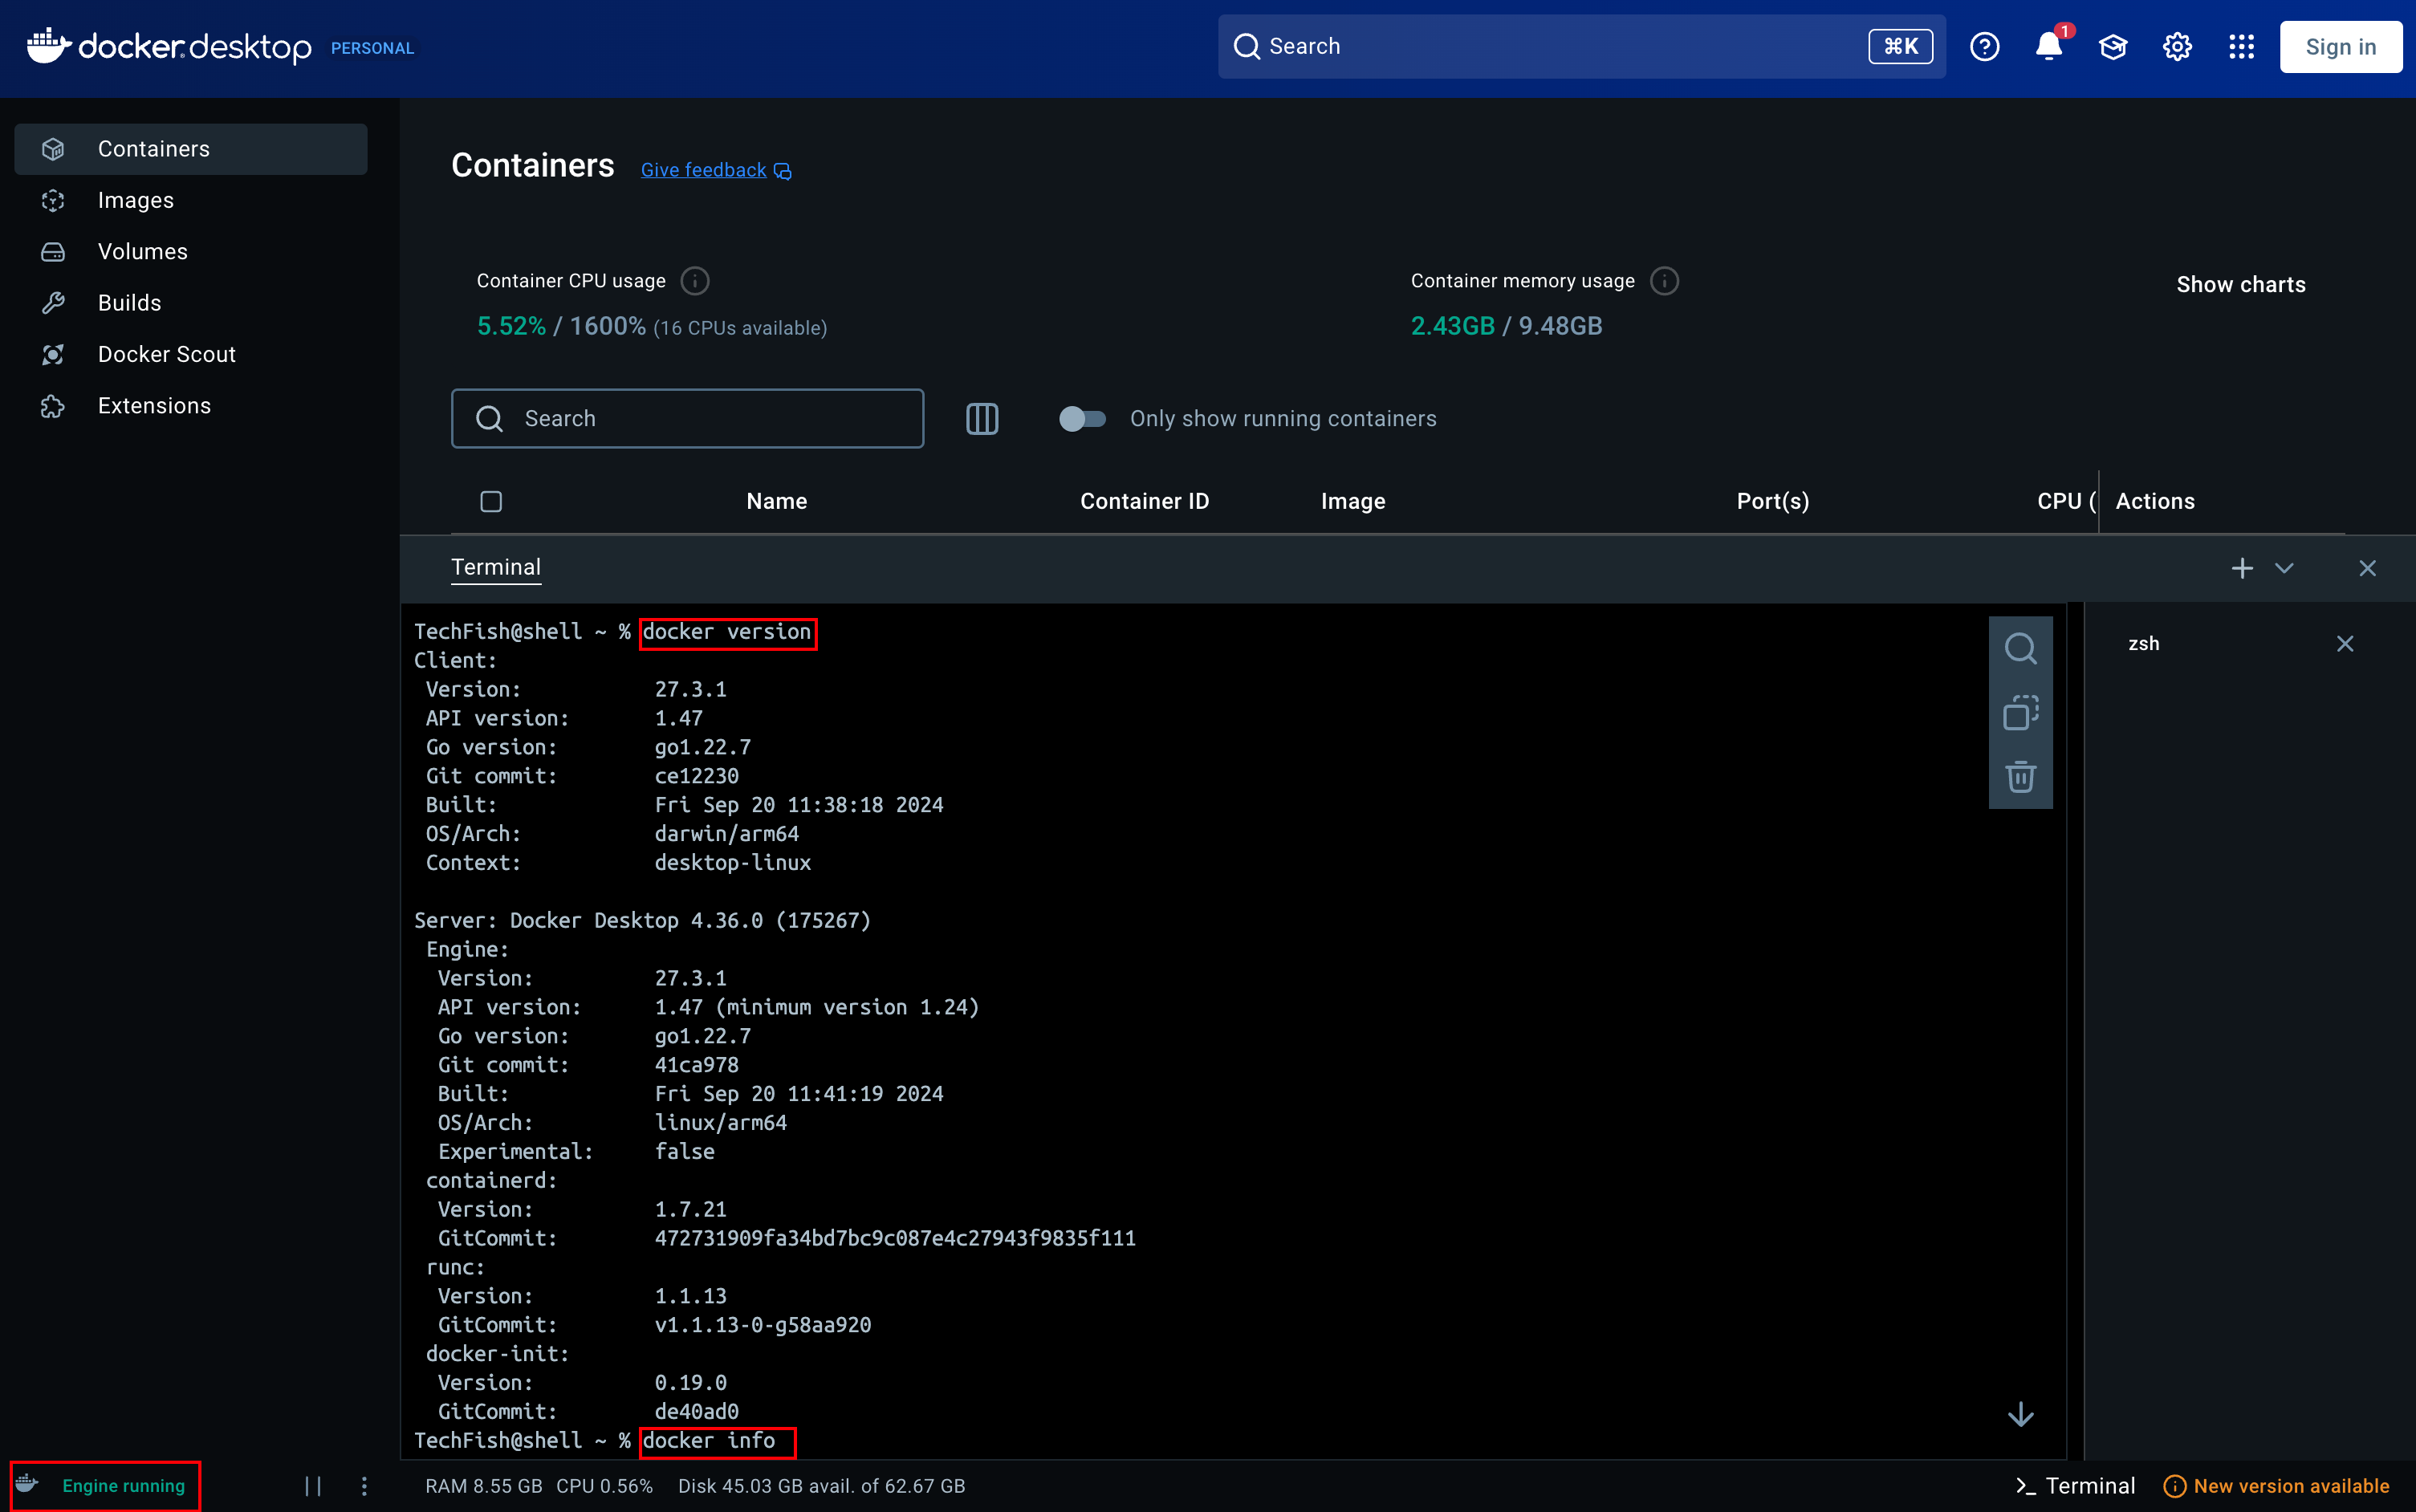Click the Image column header

point(1353,501)
